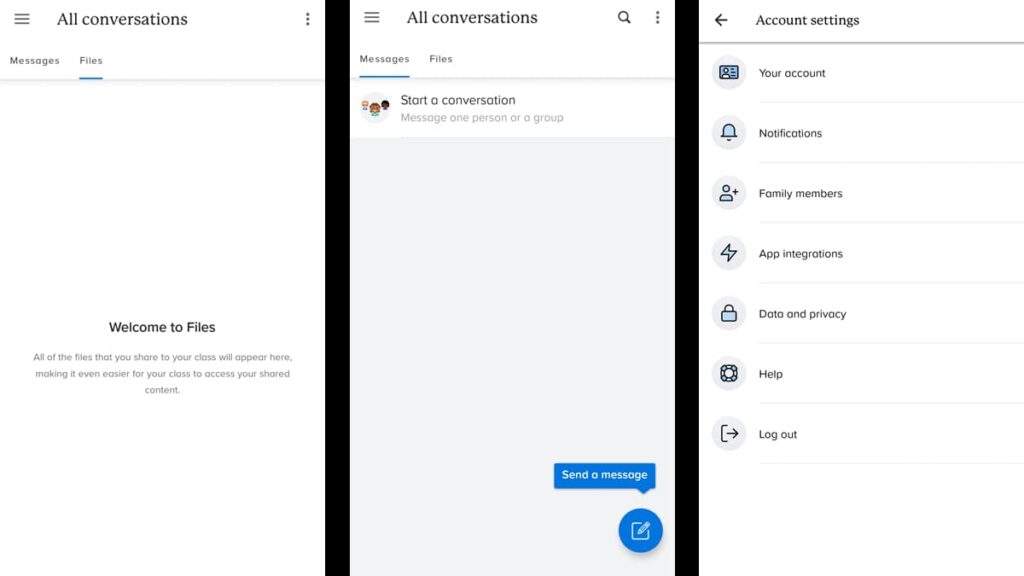Screen dimensions: 1024x576
Task: Click the Notifications bell icon
Action: pos(729,133)
